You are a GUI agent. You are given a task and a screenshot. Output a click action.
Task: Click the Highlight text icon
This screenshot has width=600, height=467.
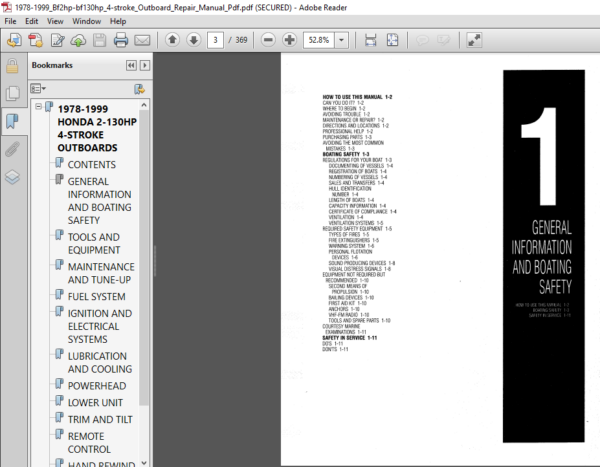tap(444, 40)
